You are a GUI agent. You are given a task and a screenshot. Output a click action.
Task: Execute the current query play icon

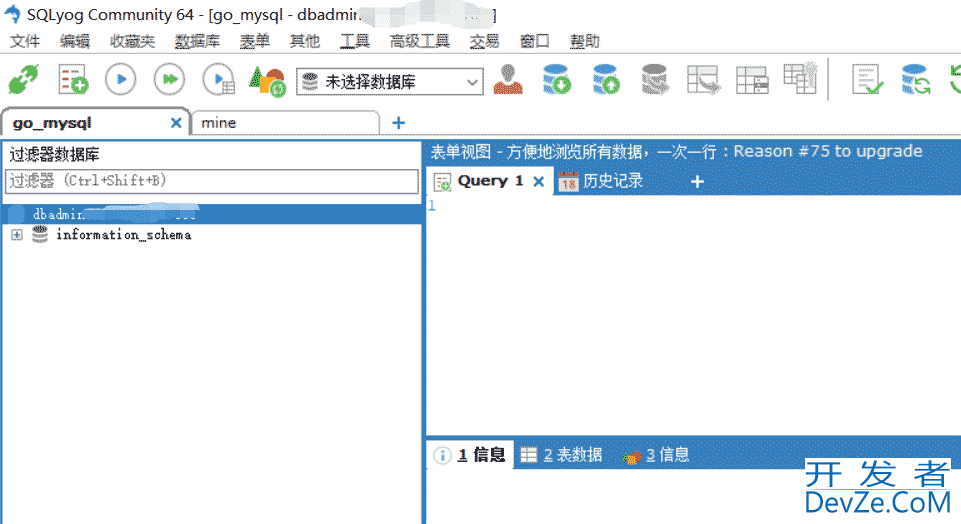pyautogui.click(x=121, y=80)
